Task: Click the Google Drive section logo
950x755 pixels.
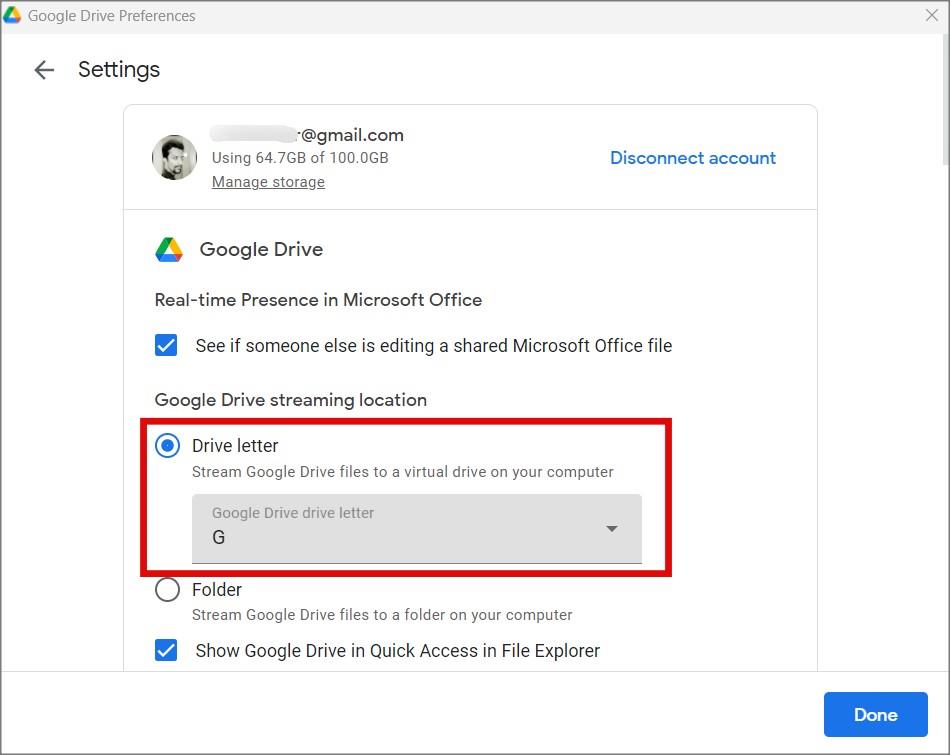Action: pyautogui.click(x=169, y=250)
